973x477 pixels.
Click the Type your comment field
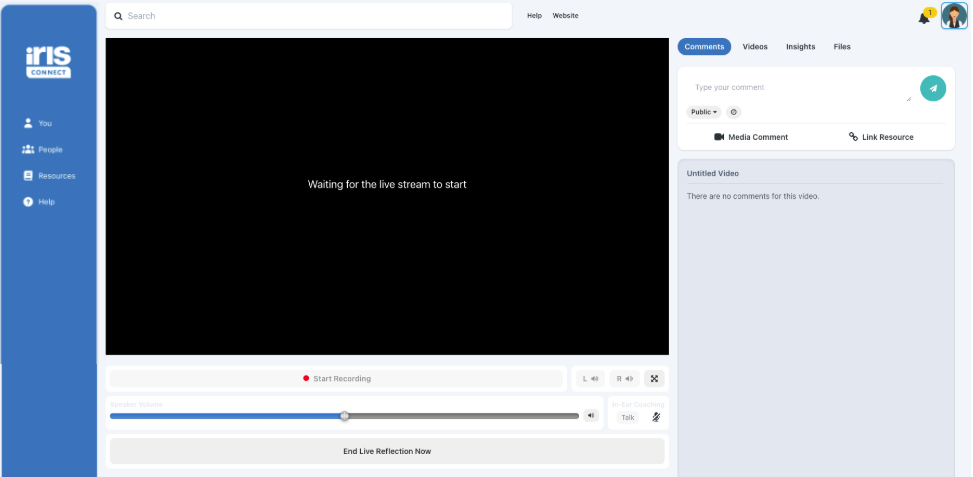pos(798,91)
